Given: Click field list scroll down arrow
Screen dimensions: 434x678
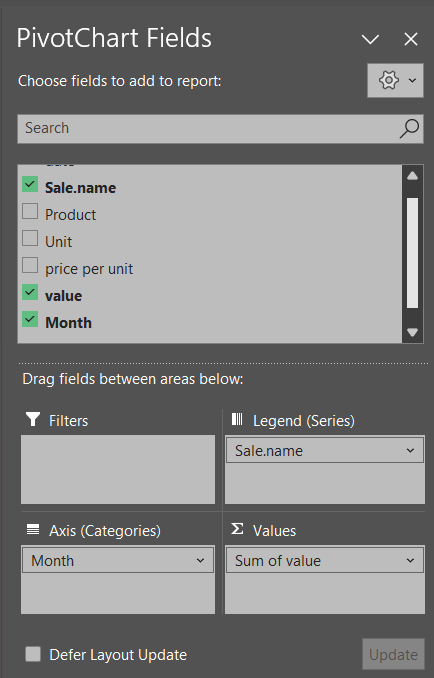Looking at the screenshot, I should pyautogui.click(x=412, y=332).
